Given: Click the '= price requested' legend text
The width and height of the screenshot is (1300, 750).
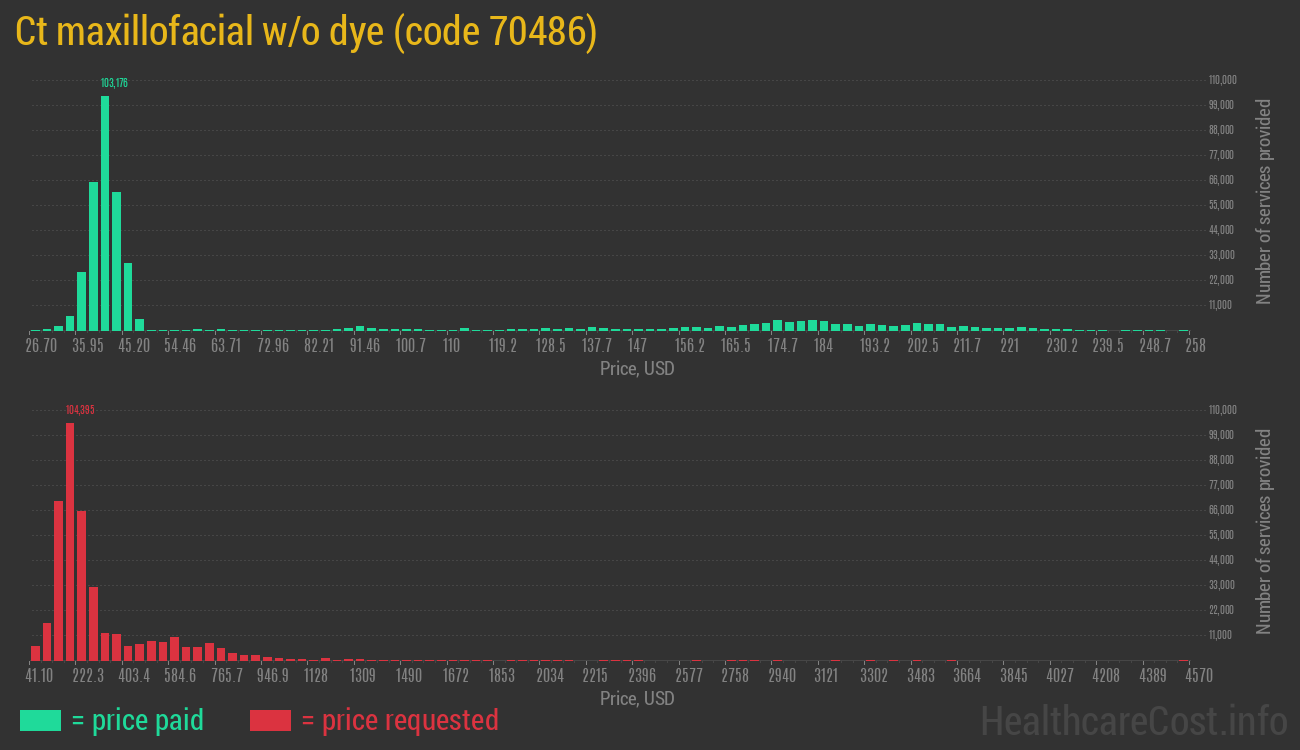Looking at the screenshot, I should (x=399, y=720).
